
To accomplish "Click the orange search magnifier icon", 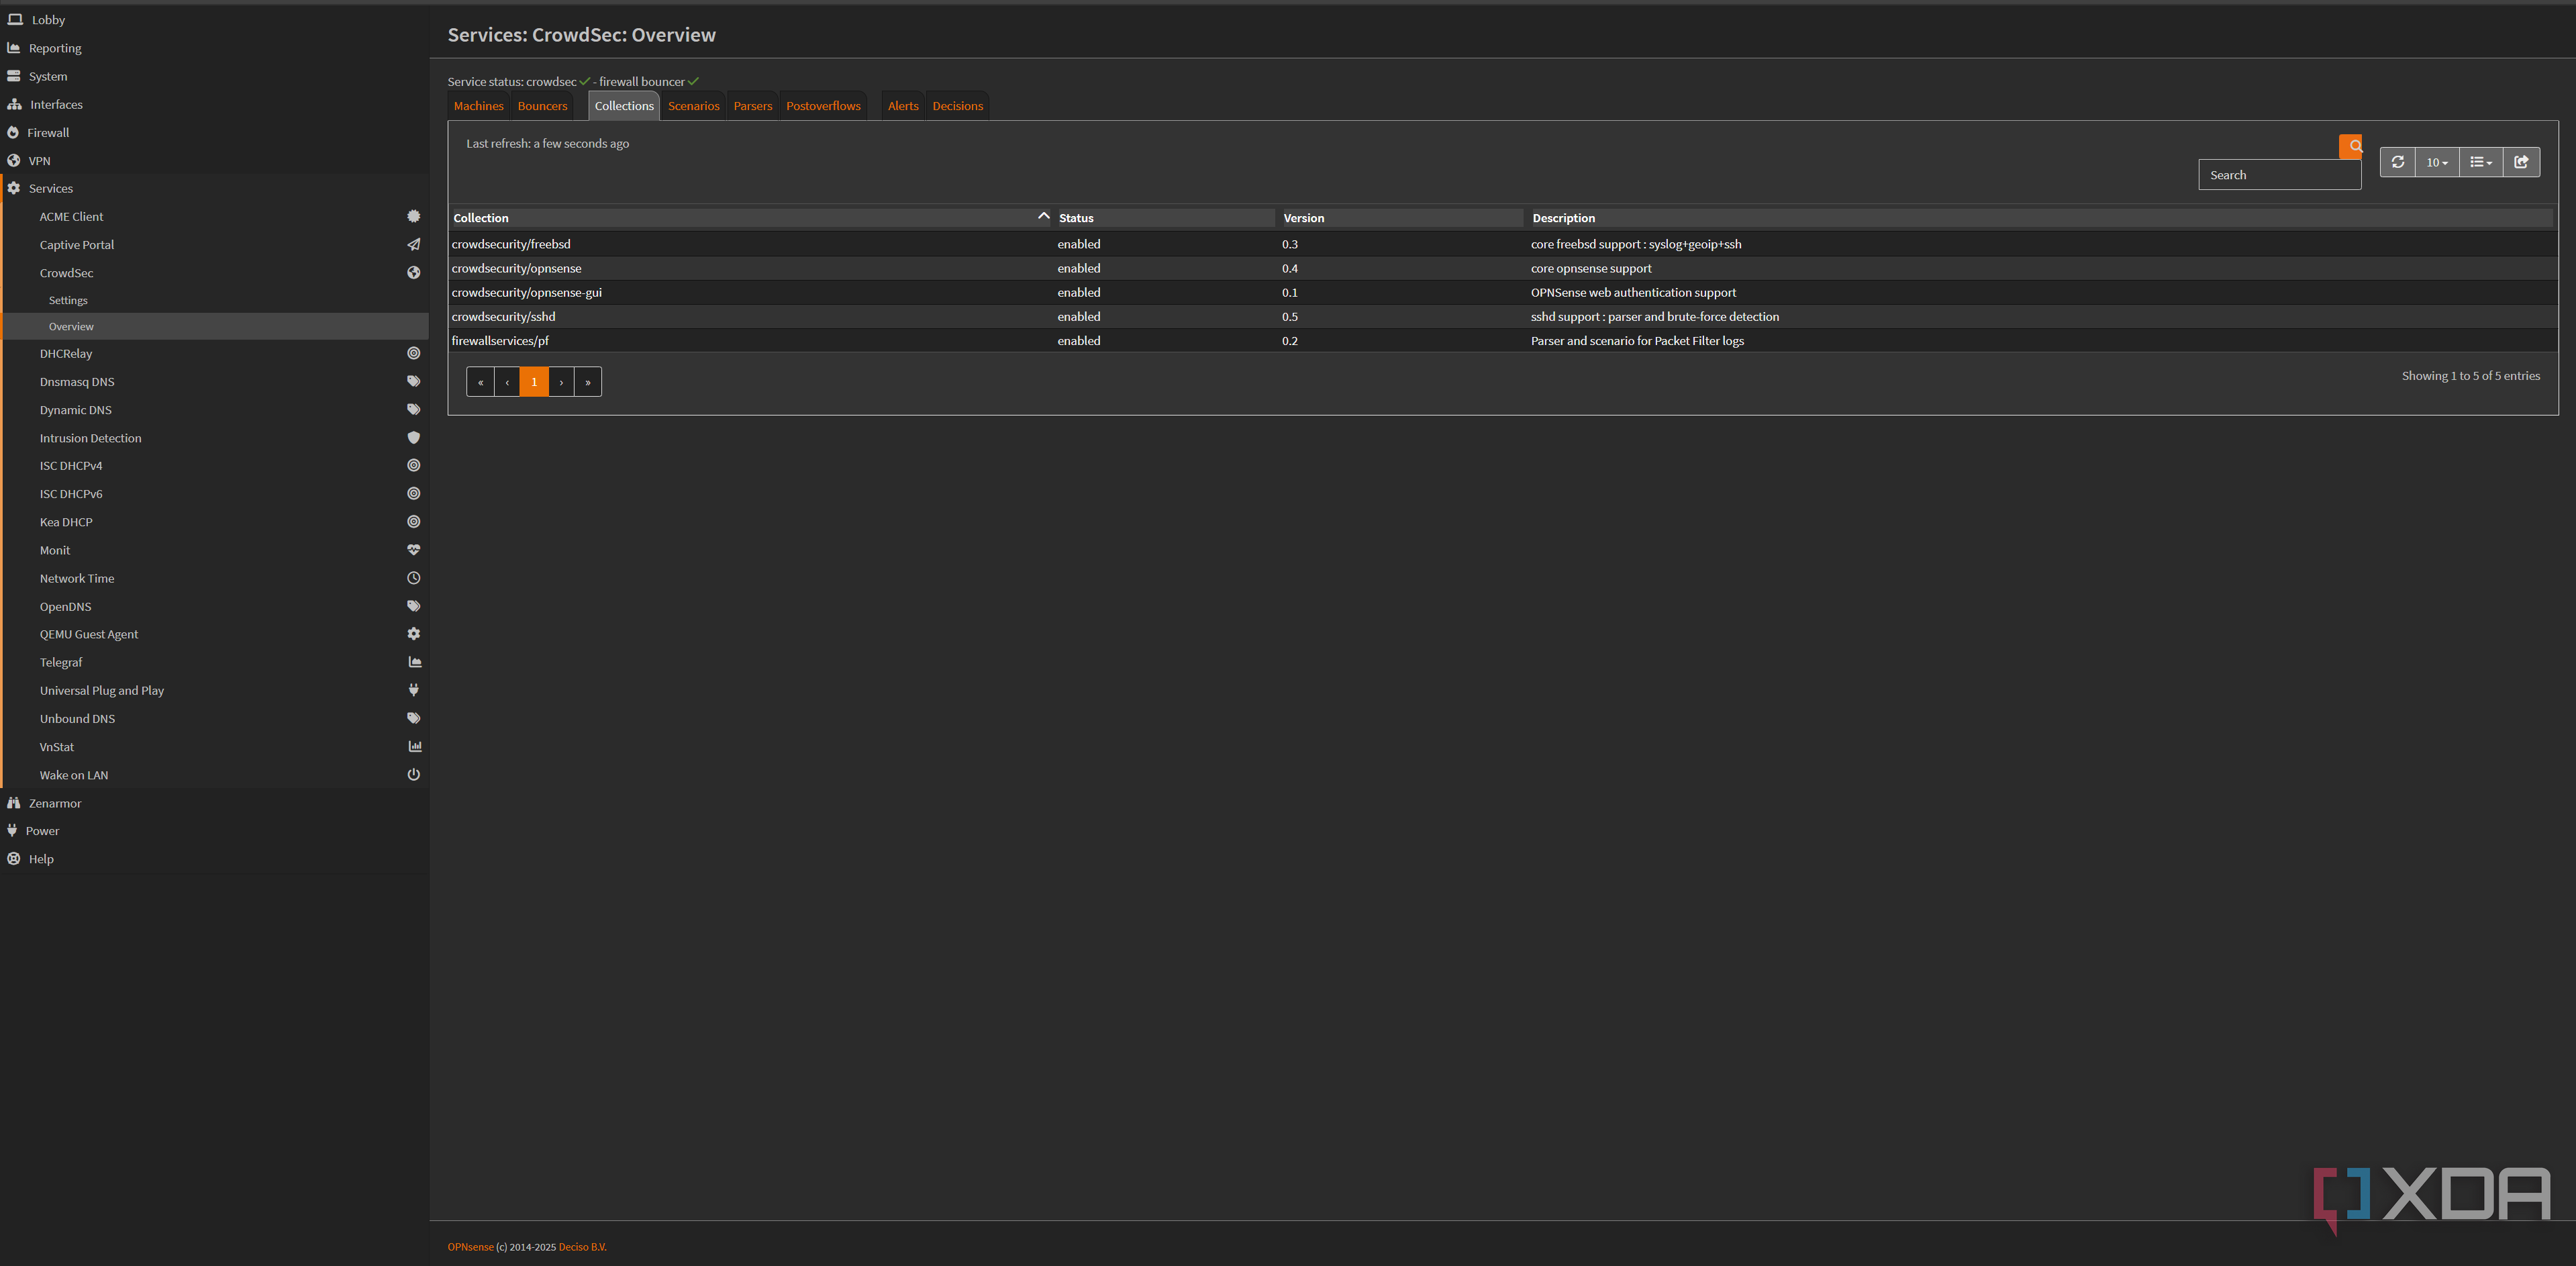I will 2350,146.
